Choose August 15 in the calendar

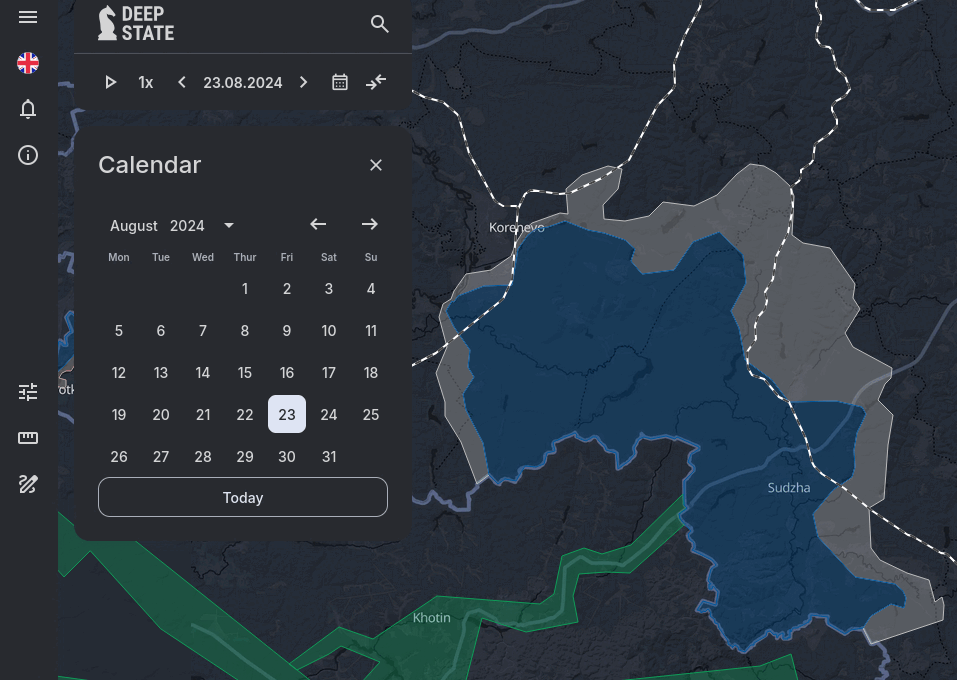[x=245, y=373]
